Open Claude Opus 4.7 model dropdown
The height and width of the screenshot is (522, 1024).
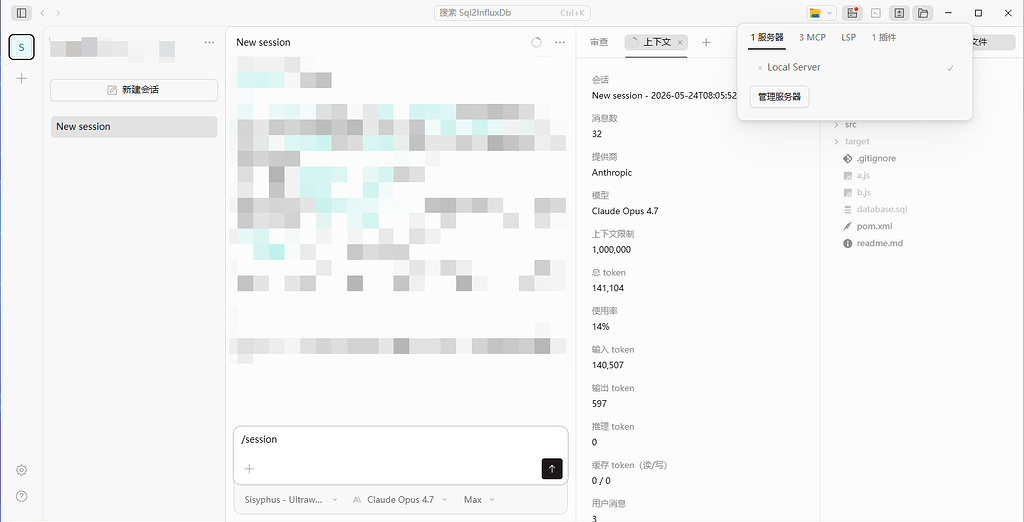coord(399,500)
